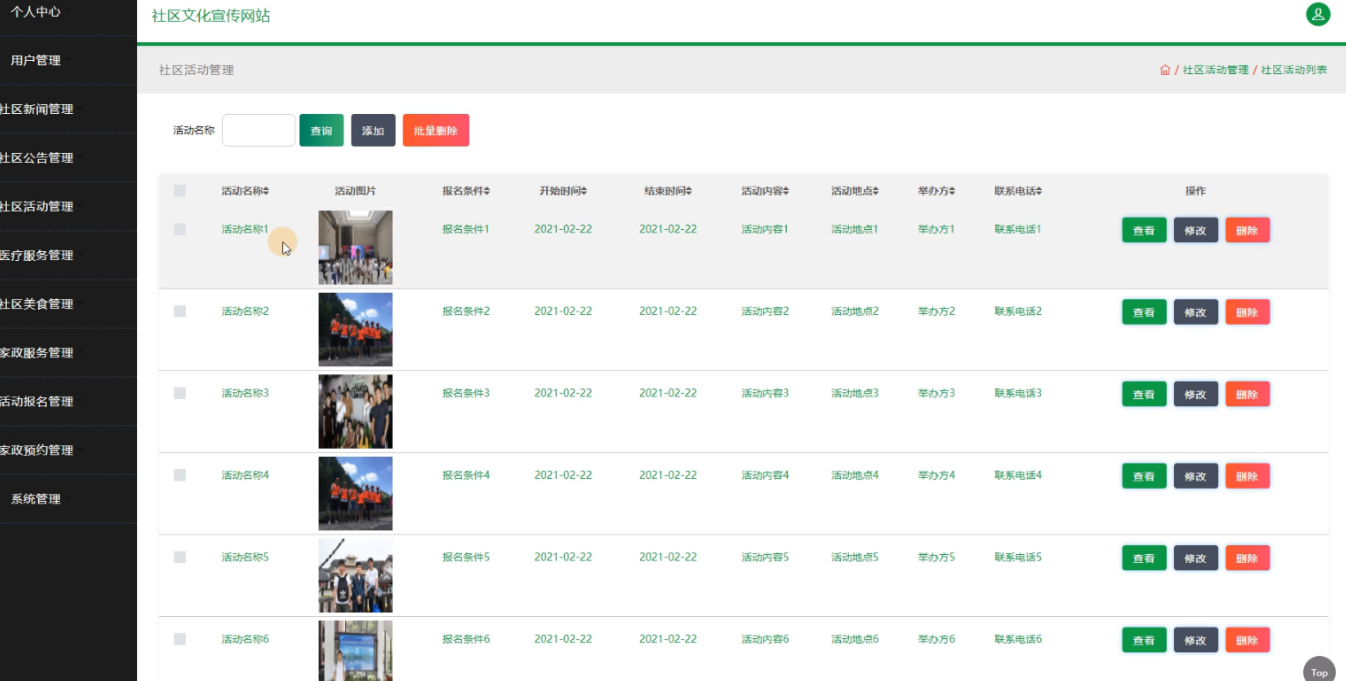
Task: Check the box for 活动名称4 row
Action: (180, 475)
